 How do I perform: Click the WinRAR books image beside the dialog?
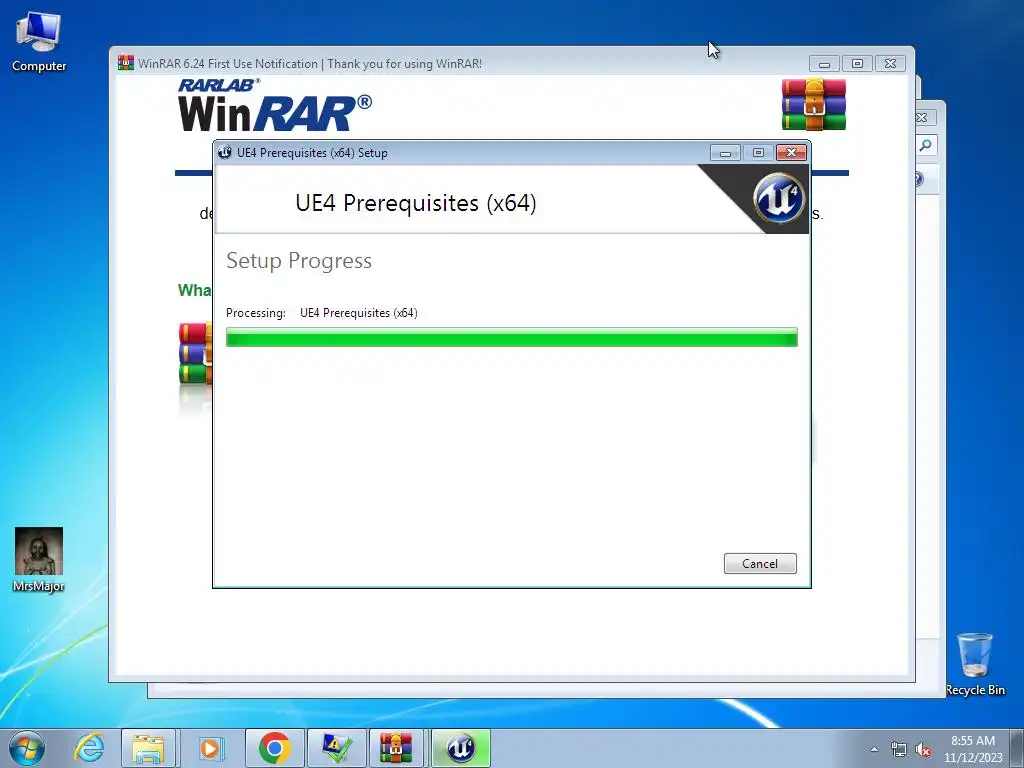coord(195,353)
